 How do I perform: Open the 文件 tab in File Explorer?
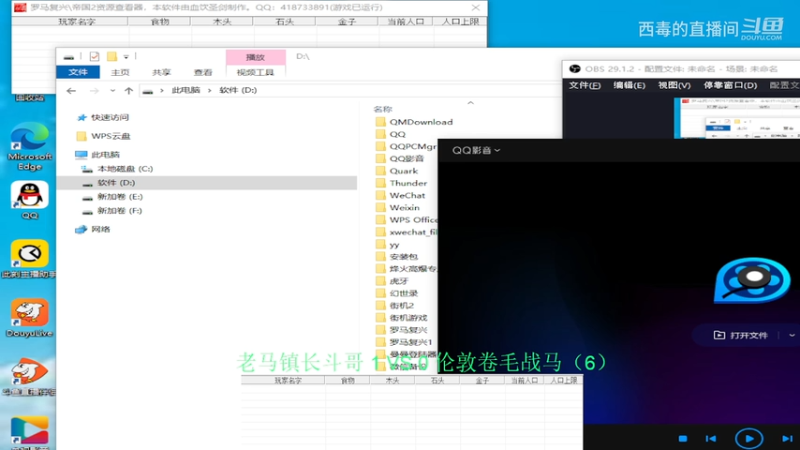tap(78, 72)
